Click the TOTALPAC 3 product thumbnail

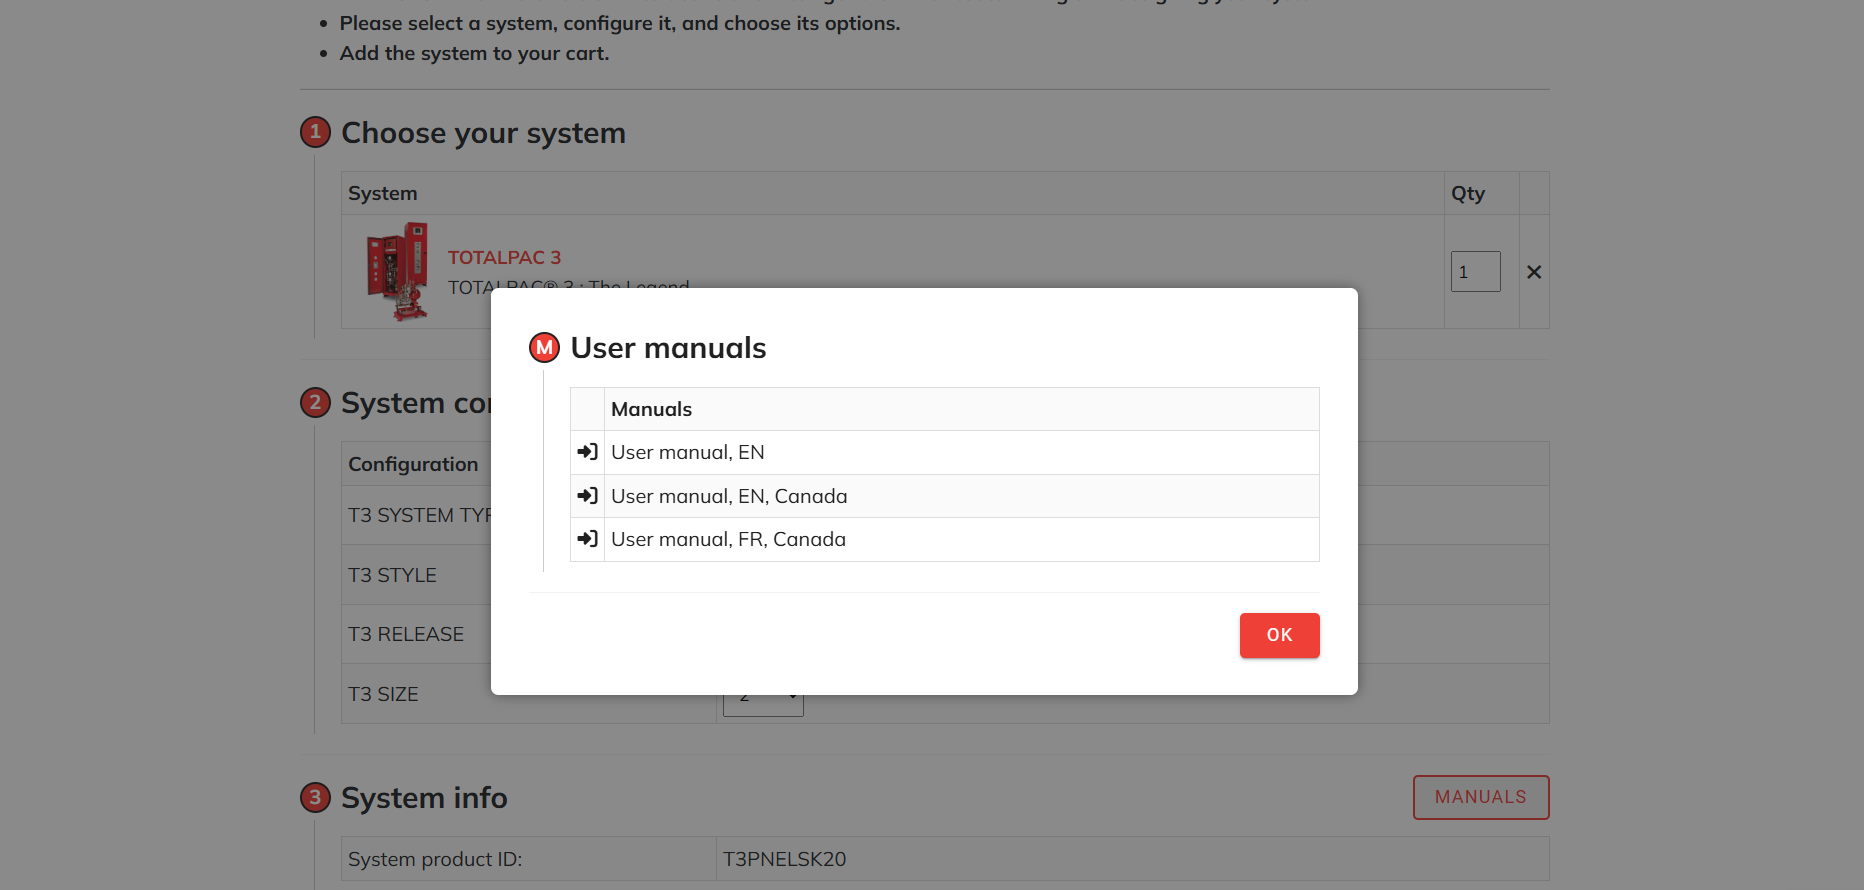397,271
